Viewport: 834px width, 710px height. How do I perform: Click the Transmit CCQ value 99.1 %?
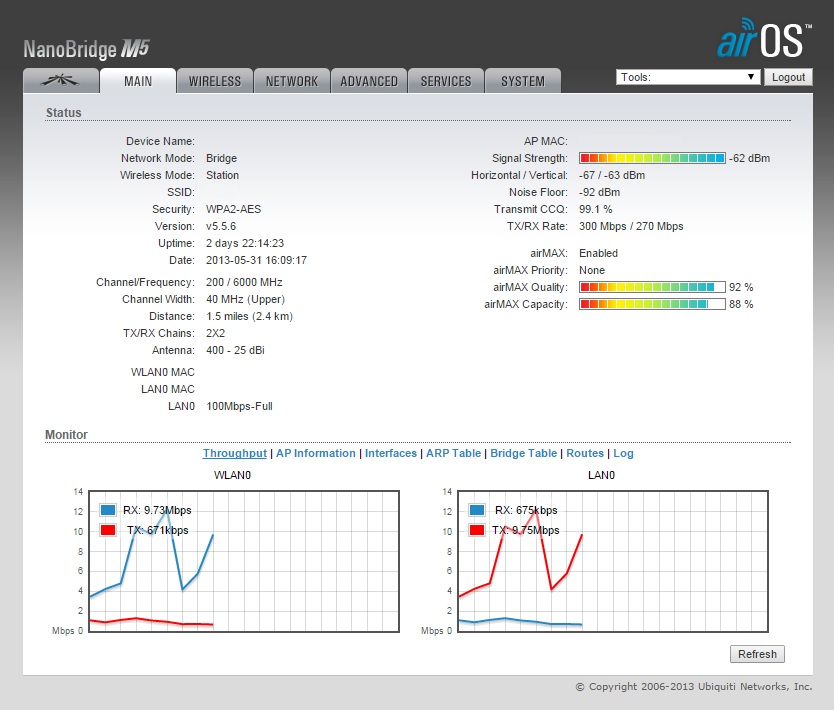[x=596, y=209]
